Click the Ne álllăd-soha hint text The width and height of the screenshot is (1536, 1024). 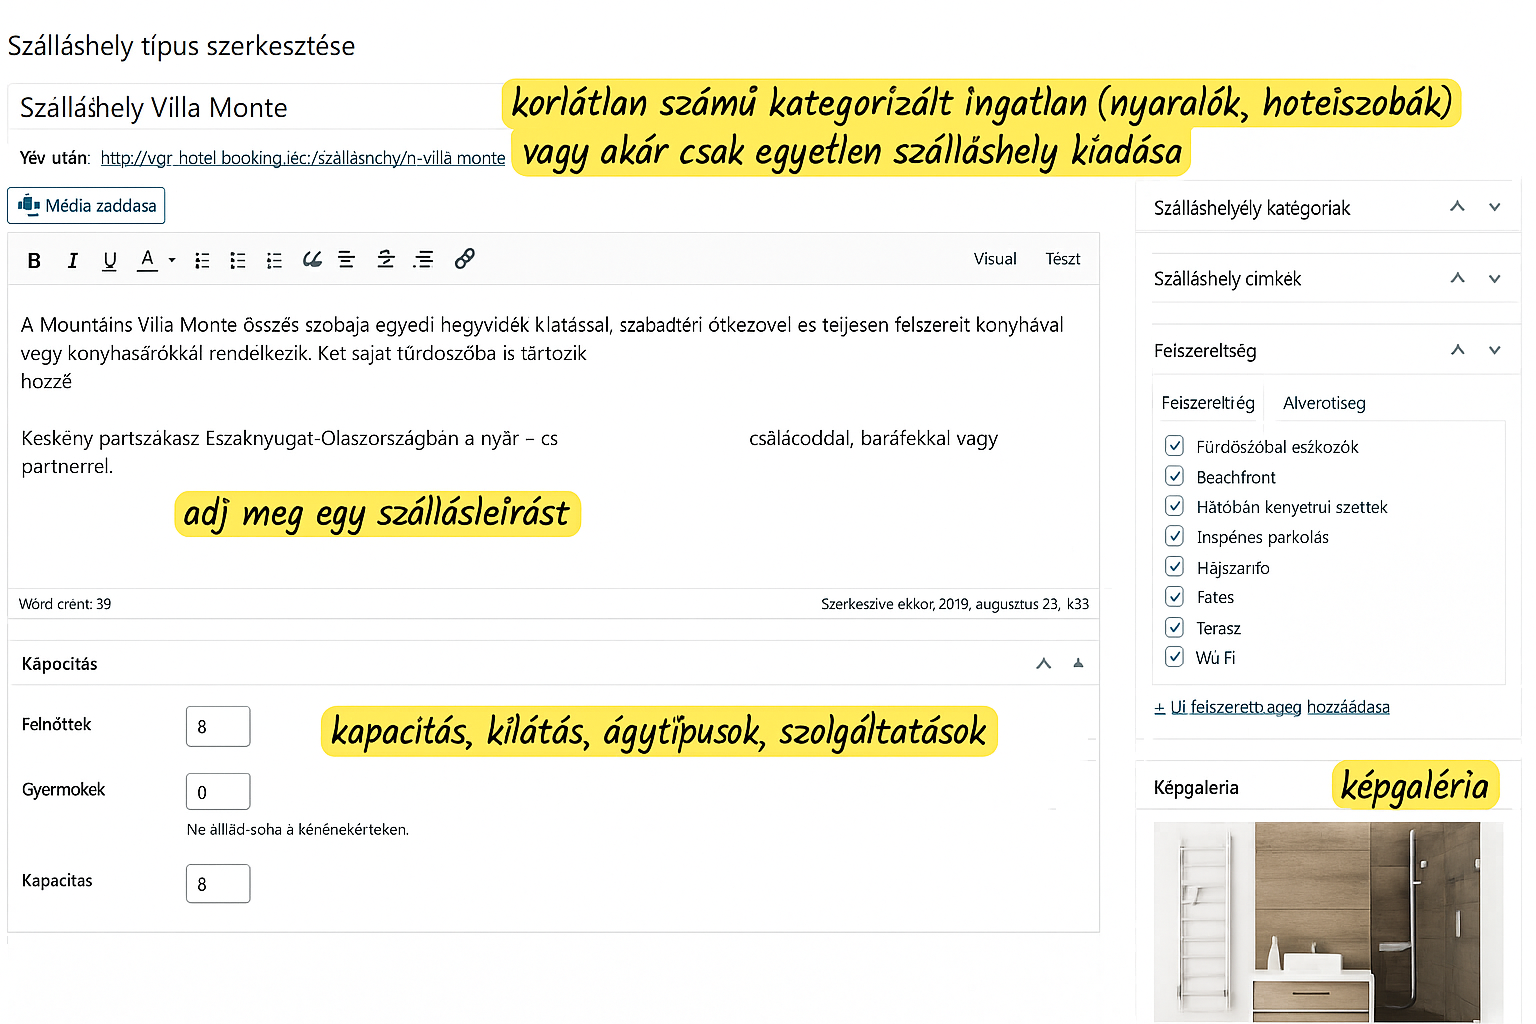click(298, 829)
